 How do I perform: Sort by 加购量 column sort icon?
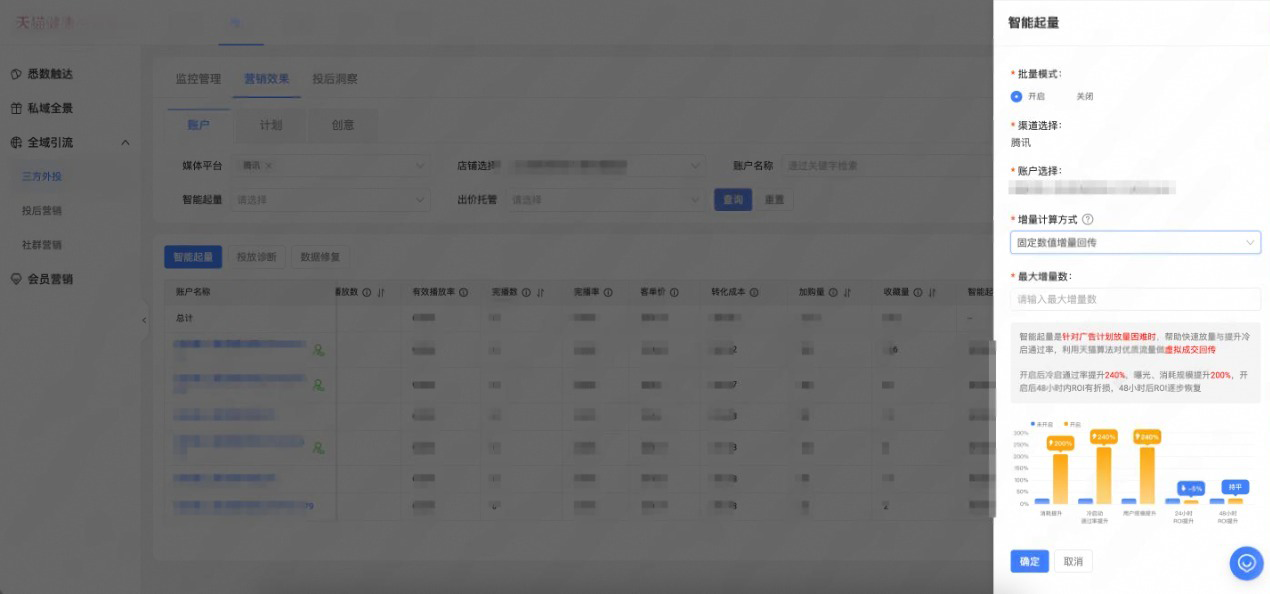pyautogui.click(x=847, y=293)
